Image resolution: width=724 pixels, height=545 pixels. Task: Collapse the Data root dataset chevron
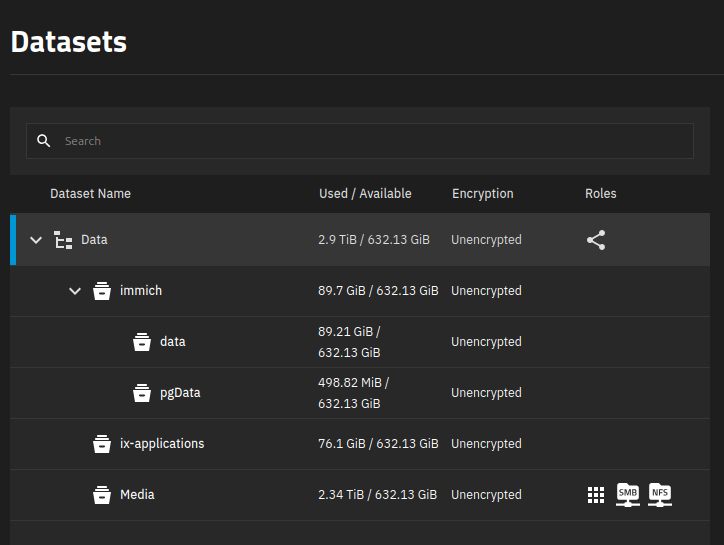coord(36,240)
